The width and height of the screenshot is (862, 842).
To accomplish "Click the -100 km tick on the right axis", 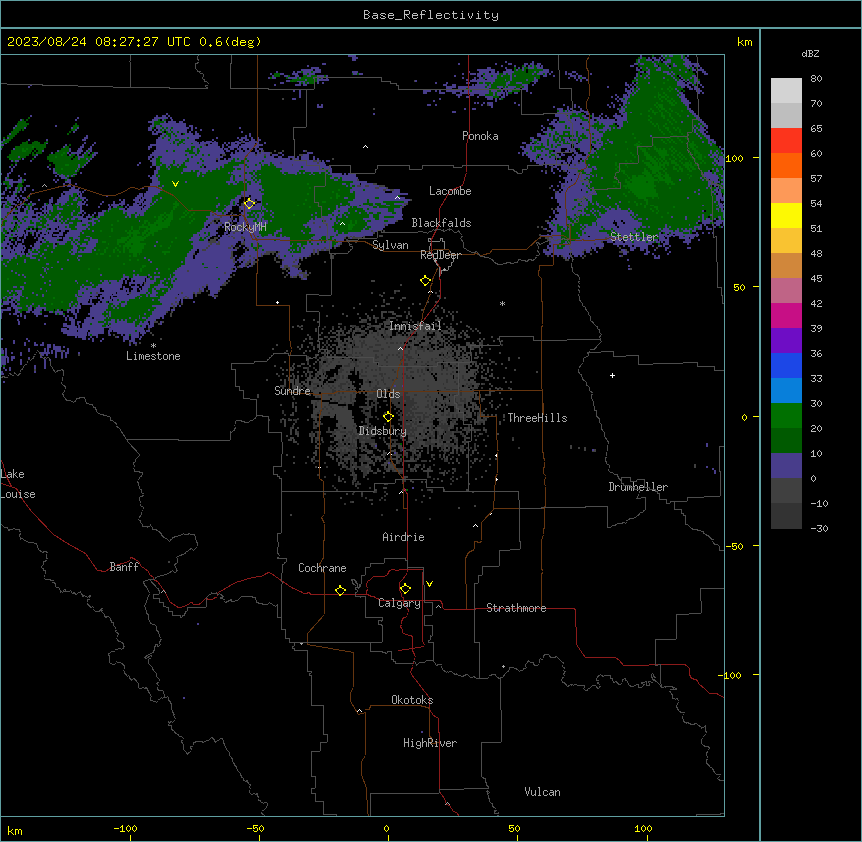I will click(730, 675).
